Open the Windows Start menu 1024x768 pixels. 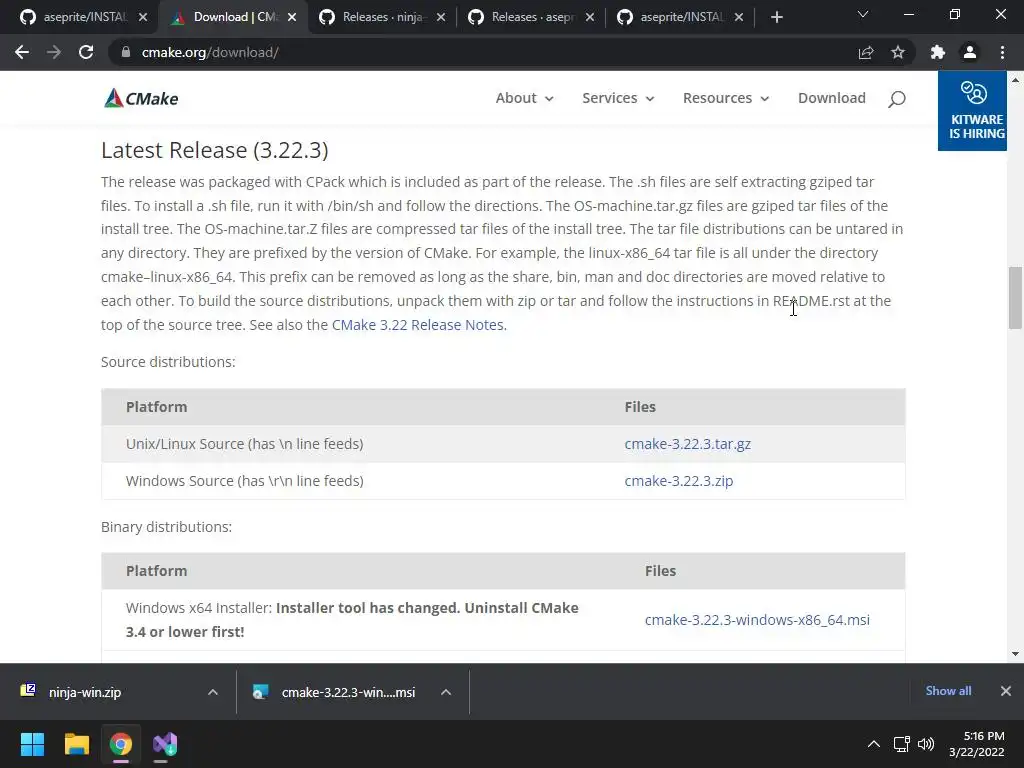[32, 744]
